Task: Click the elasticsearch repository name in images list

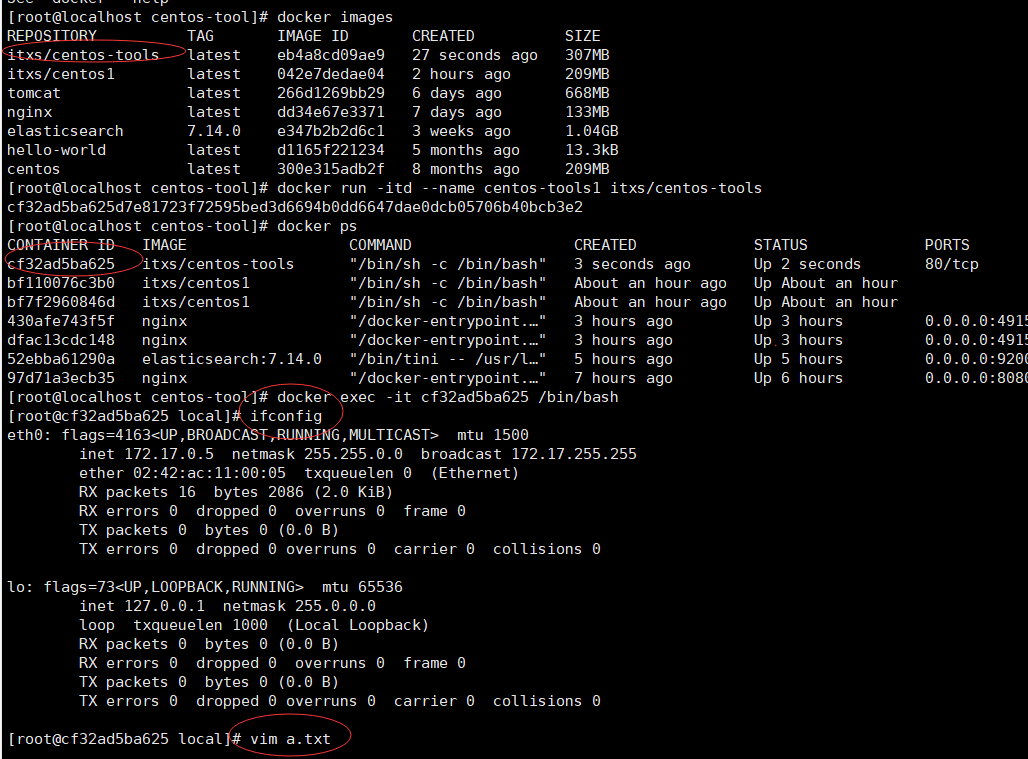Action: [x=65, y=131]
